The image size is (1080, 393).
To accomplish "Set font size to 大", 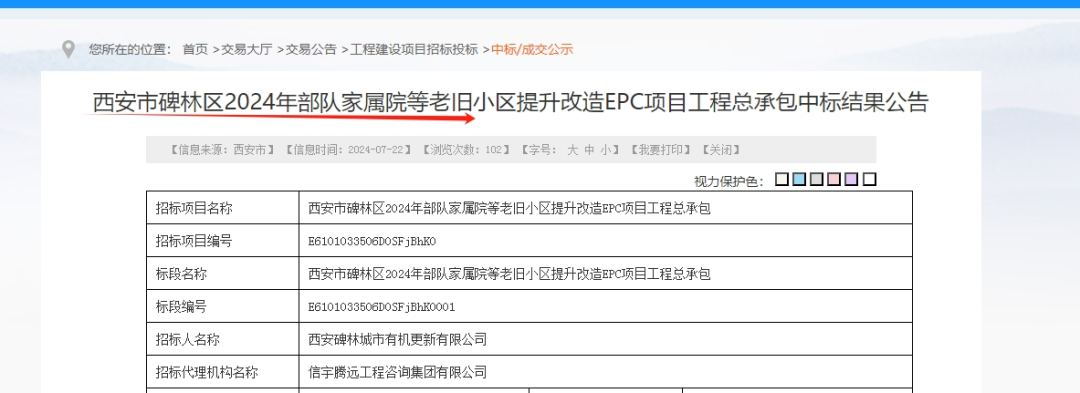I will coord(572,150).
